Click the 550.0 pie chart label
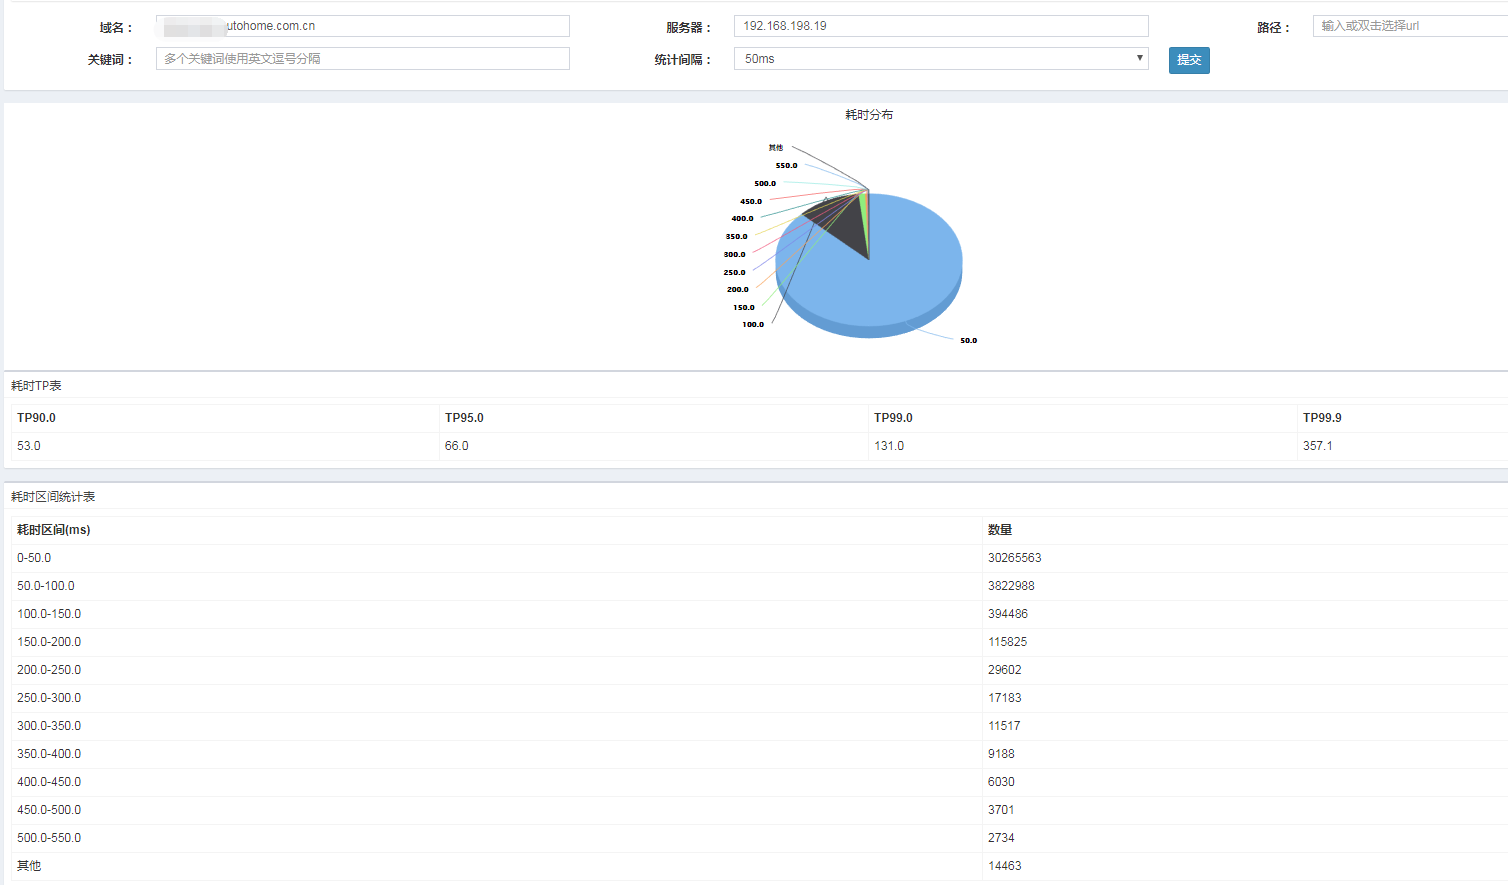 (787, 166)
